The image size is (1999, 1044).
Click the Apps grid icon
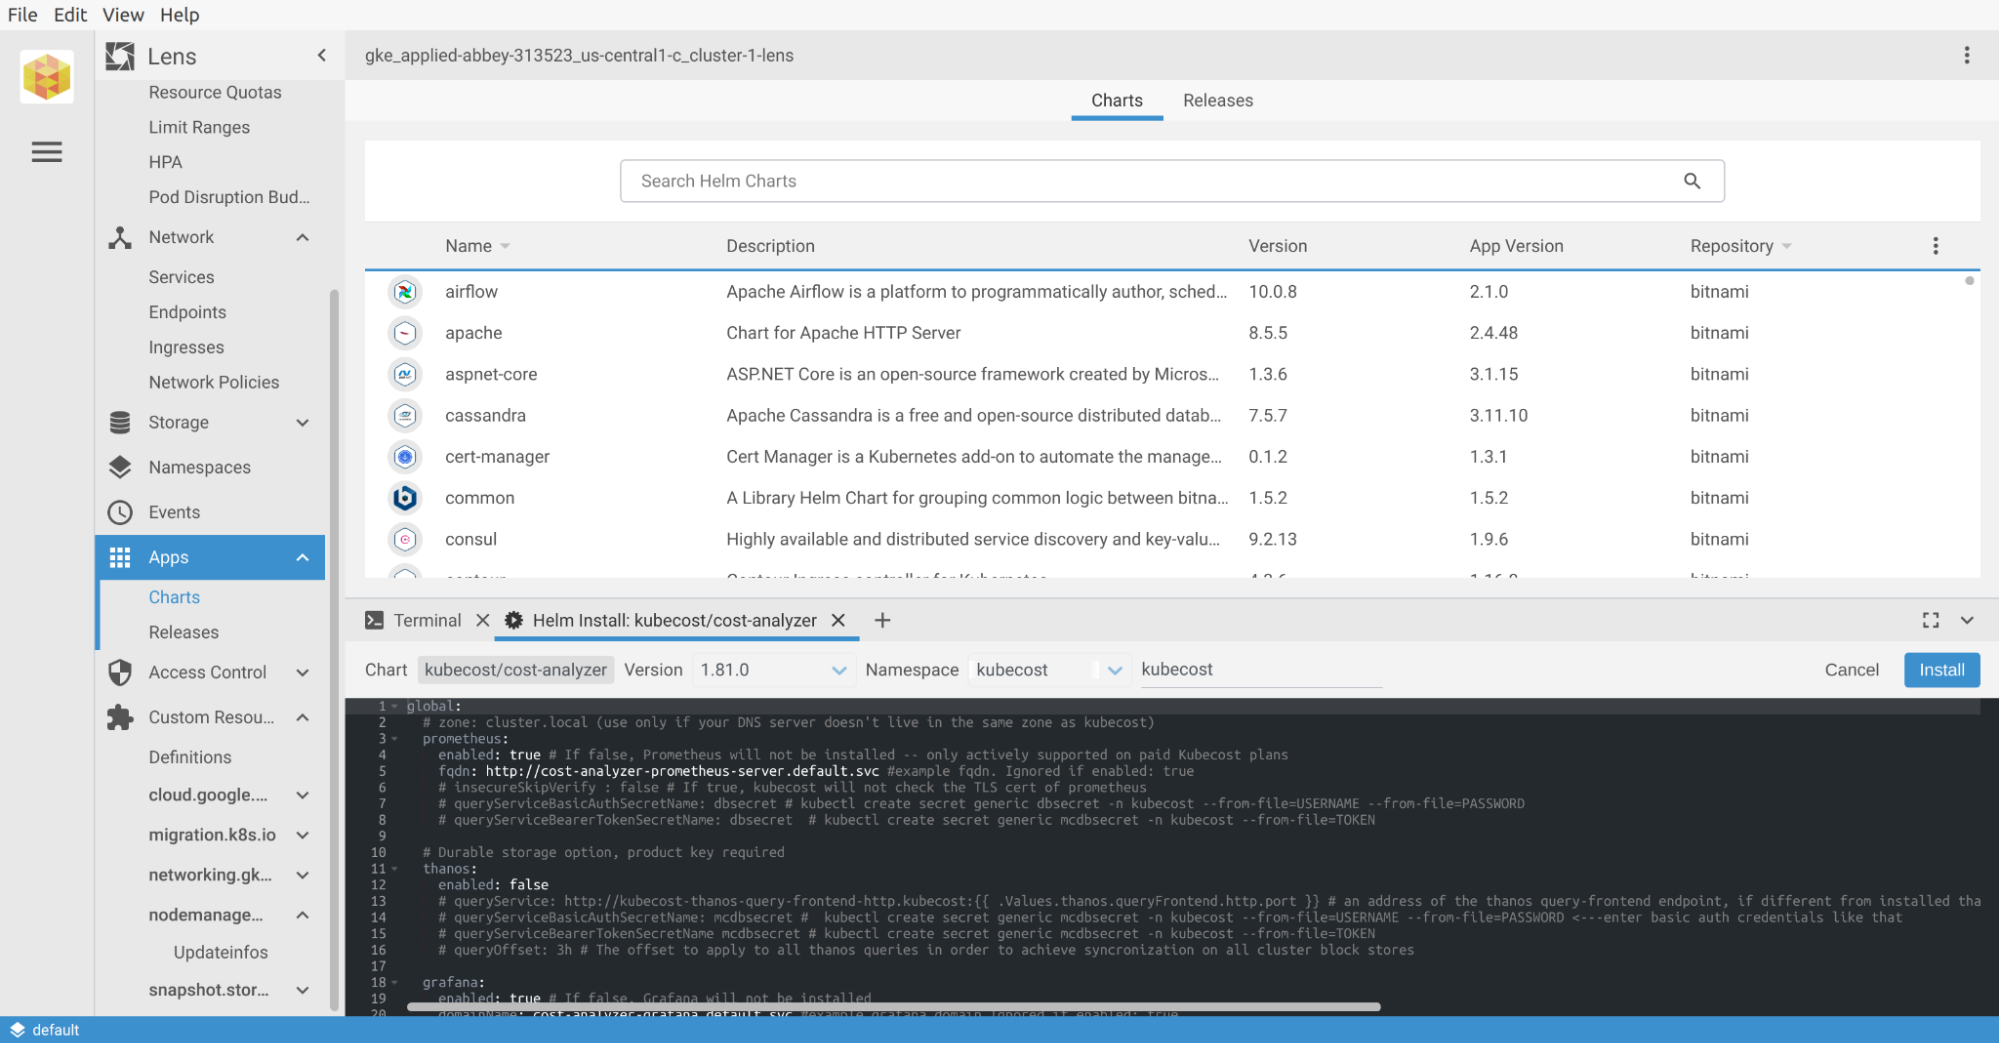coord(120,557)
